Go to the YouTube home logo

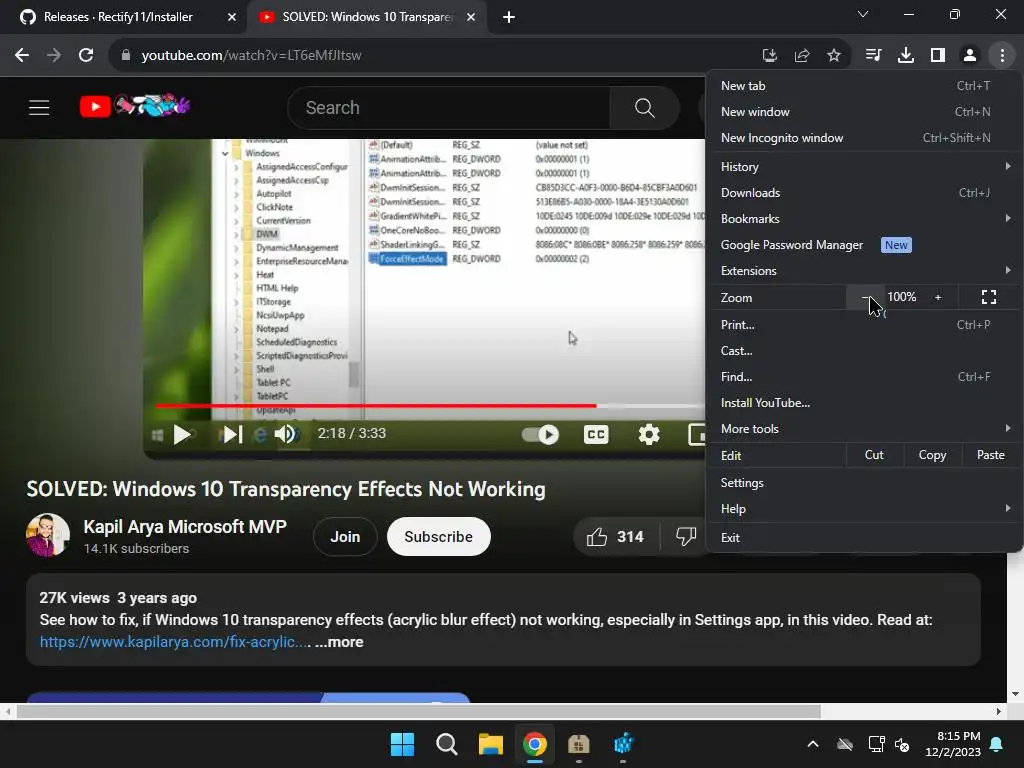(x=135, y=106)
